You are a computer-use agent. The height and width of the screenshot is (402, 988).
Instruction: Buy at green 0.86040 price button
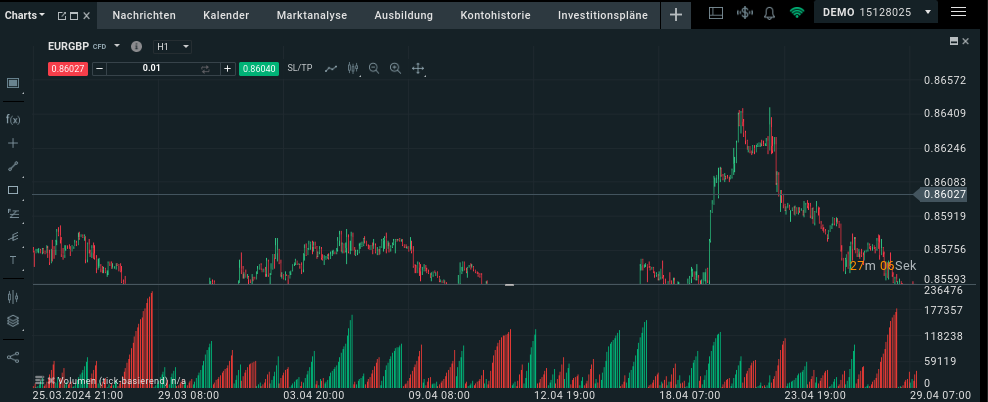259,69
